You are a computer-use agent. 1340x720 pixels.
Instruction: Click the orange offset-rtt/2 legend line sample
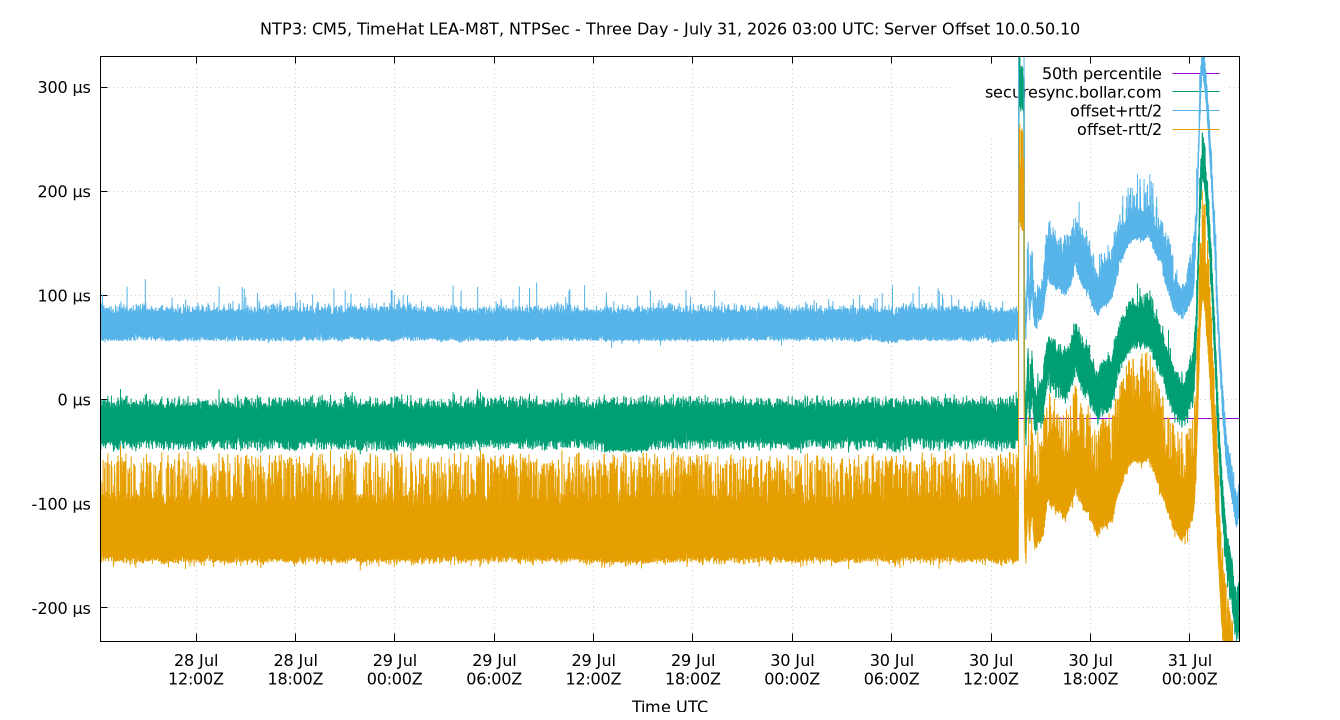[x=1196, y=129]
